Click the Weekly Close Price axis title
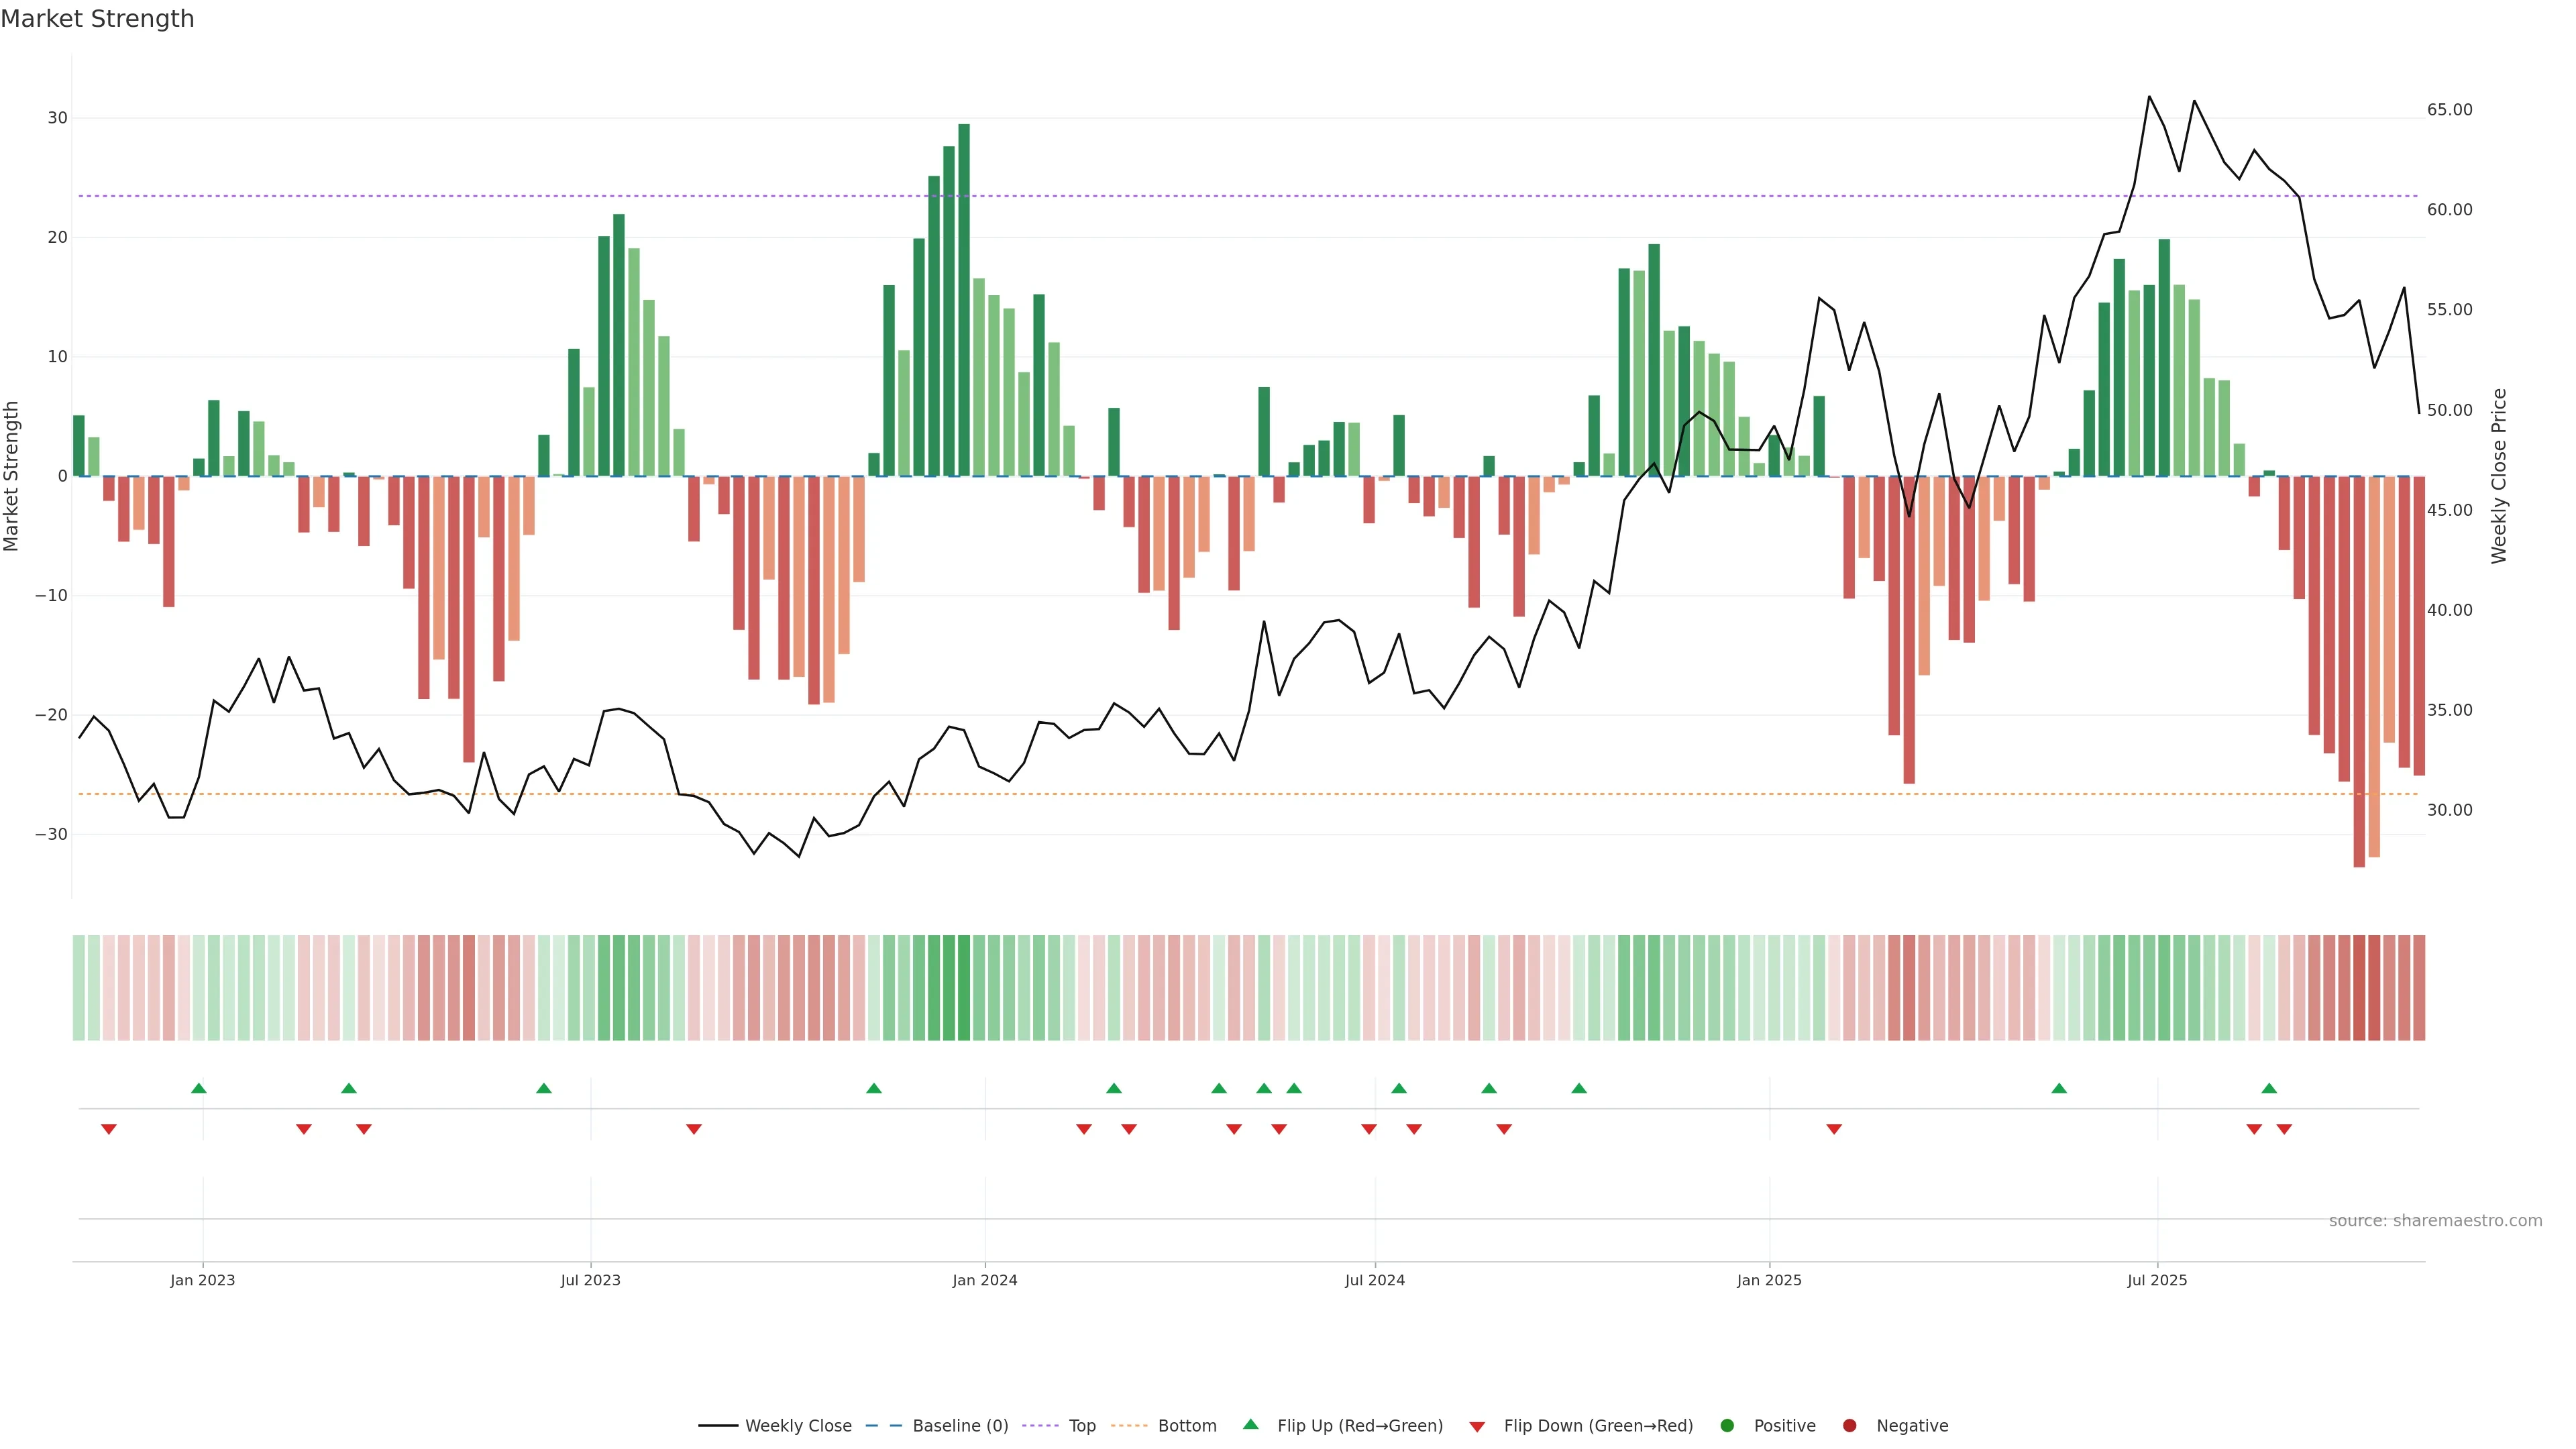This screenshot has height=1449, width=2576. pos(2499,476)
